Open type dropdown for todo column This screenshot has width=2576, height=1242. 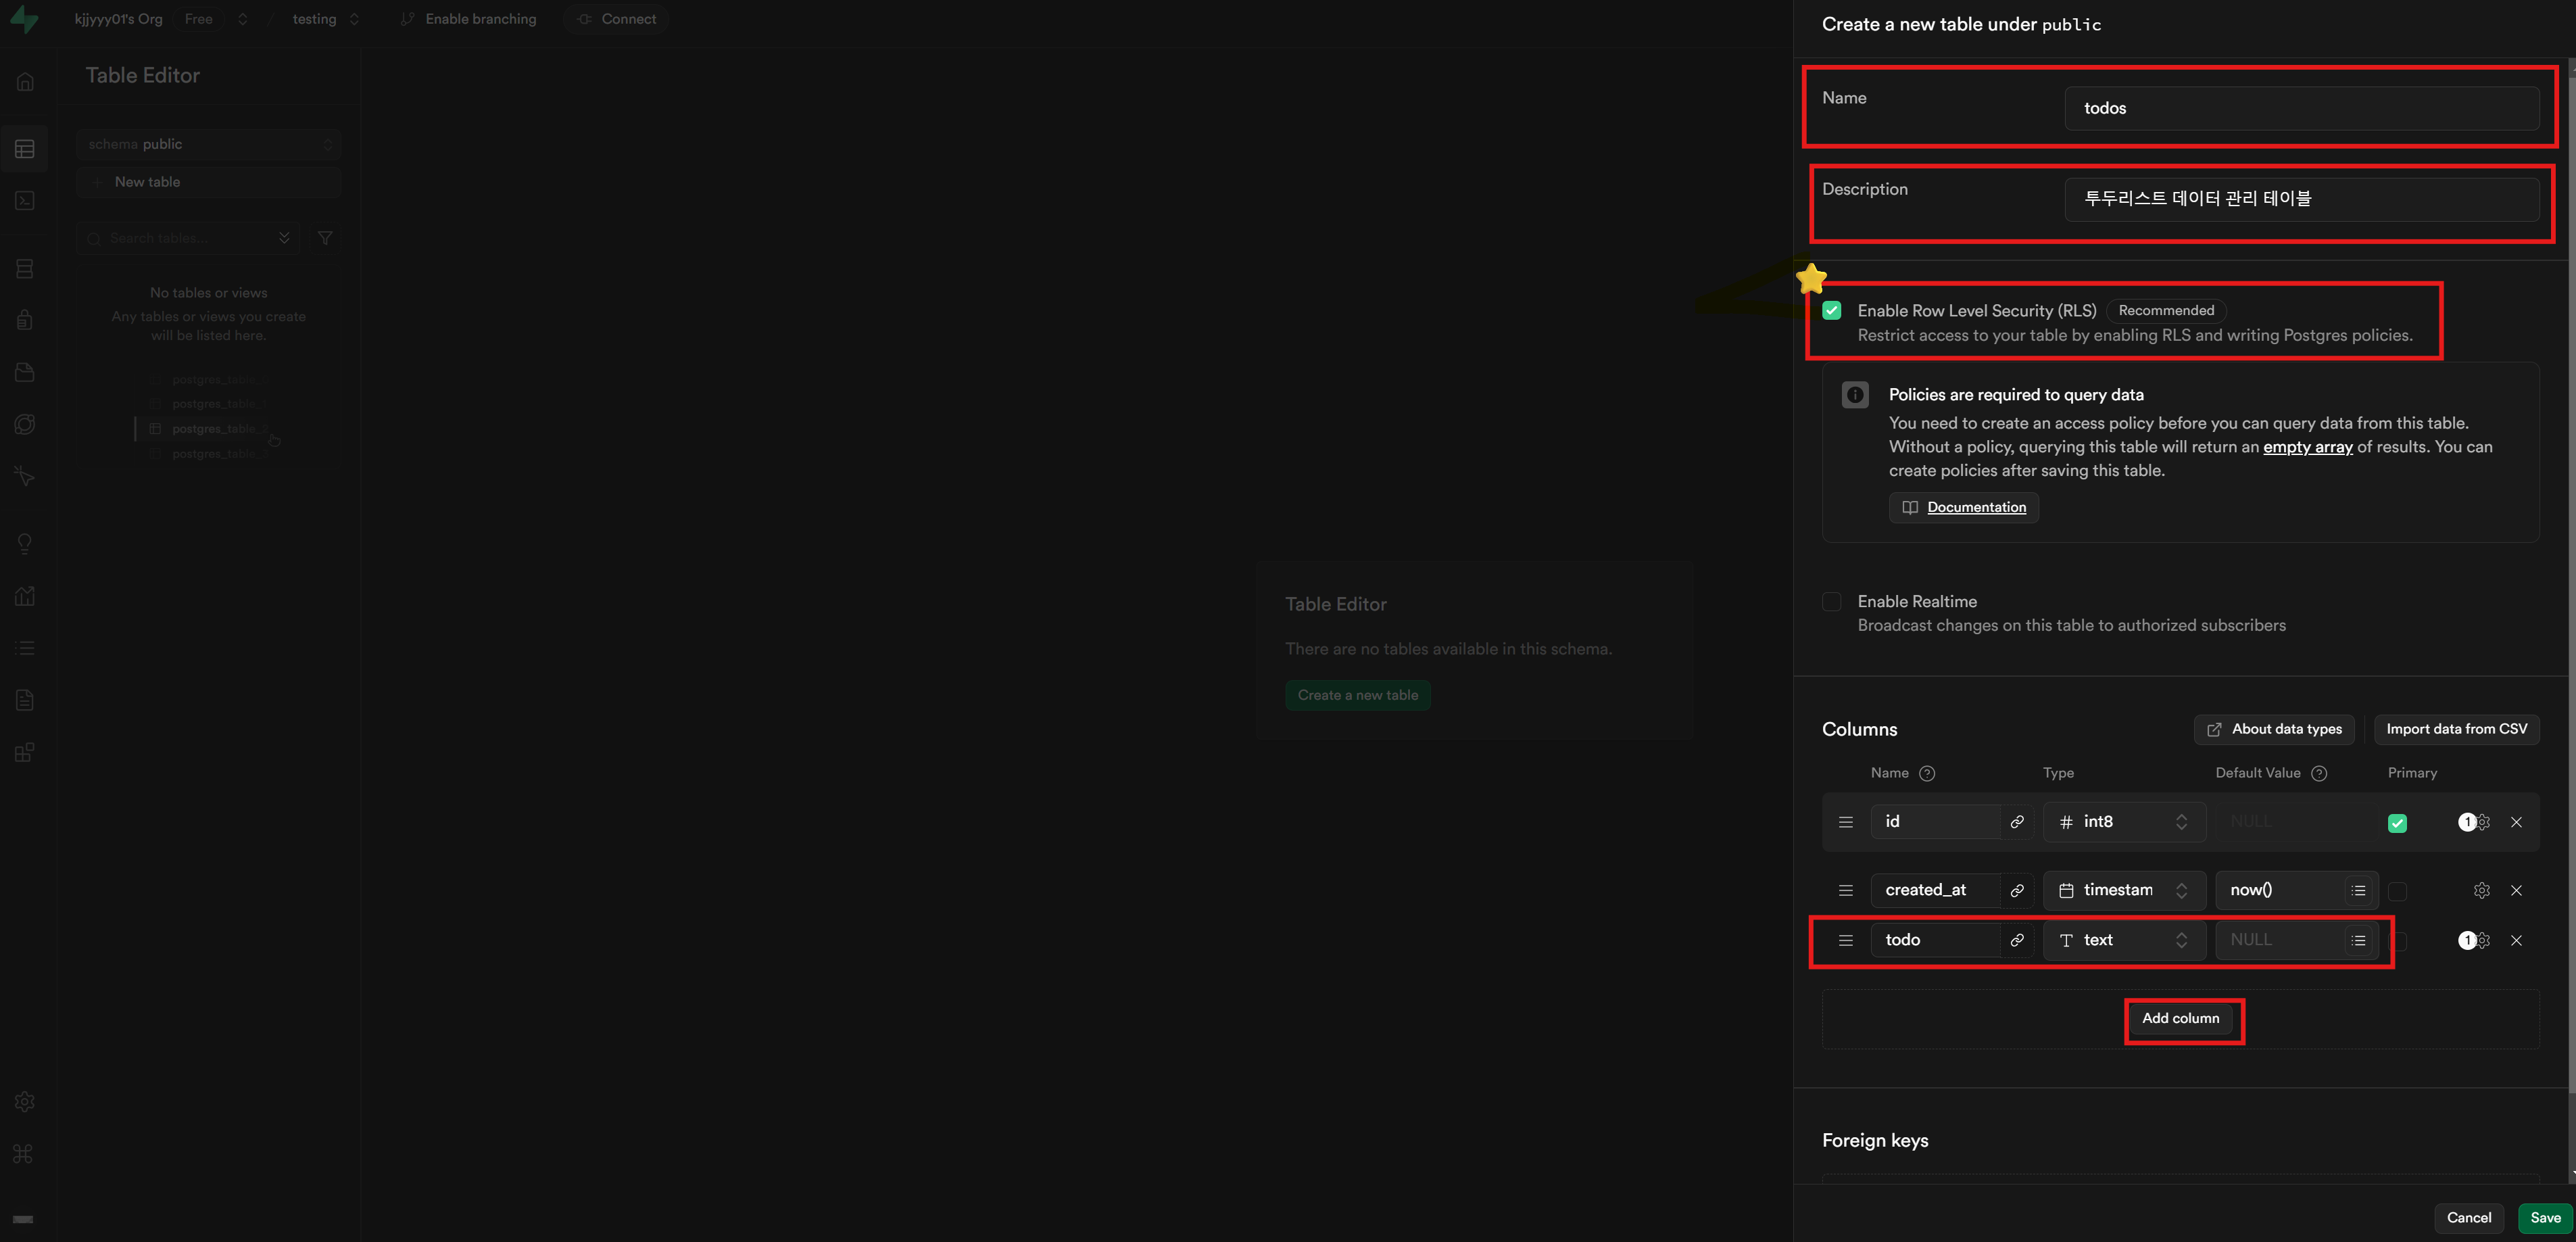point(2123,940)
